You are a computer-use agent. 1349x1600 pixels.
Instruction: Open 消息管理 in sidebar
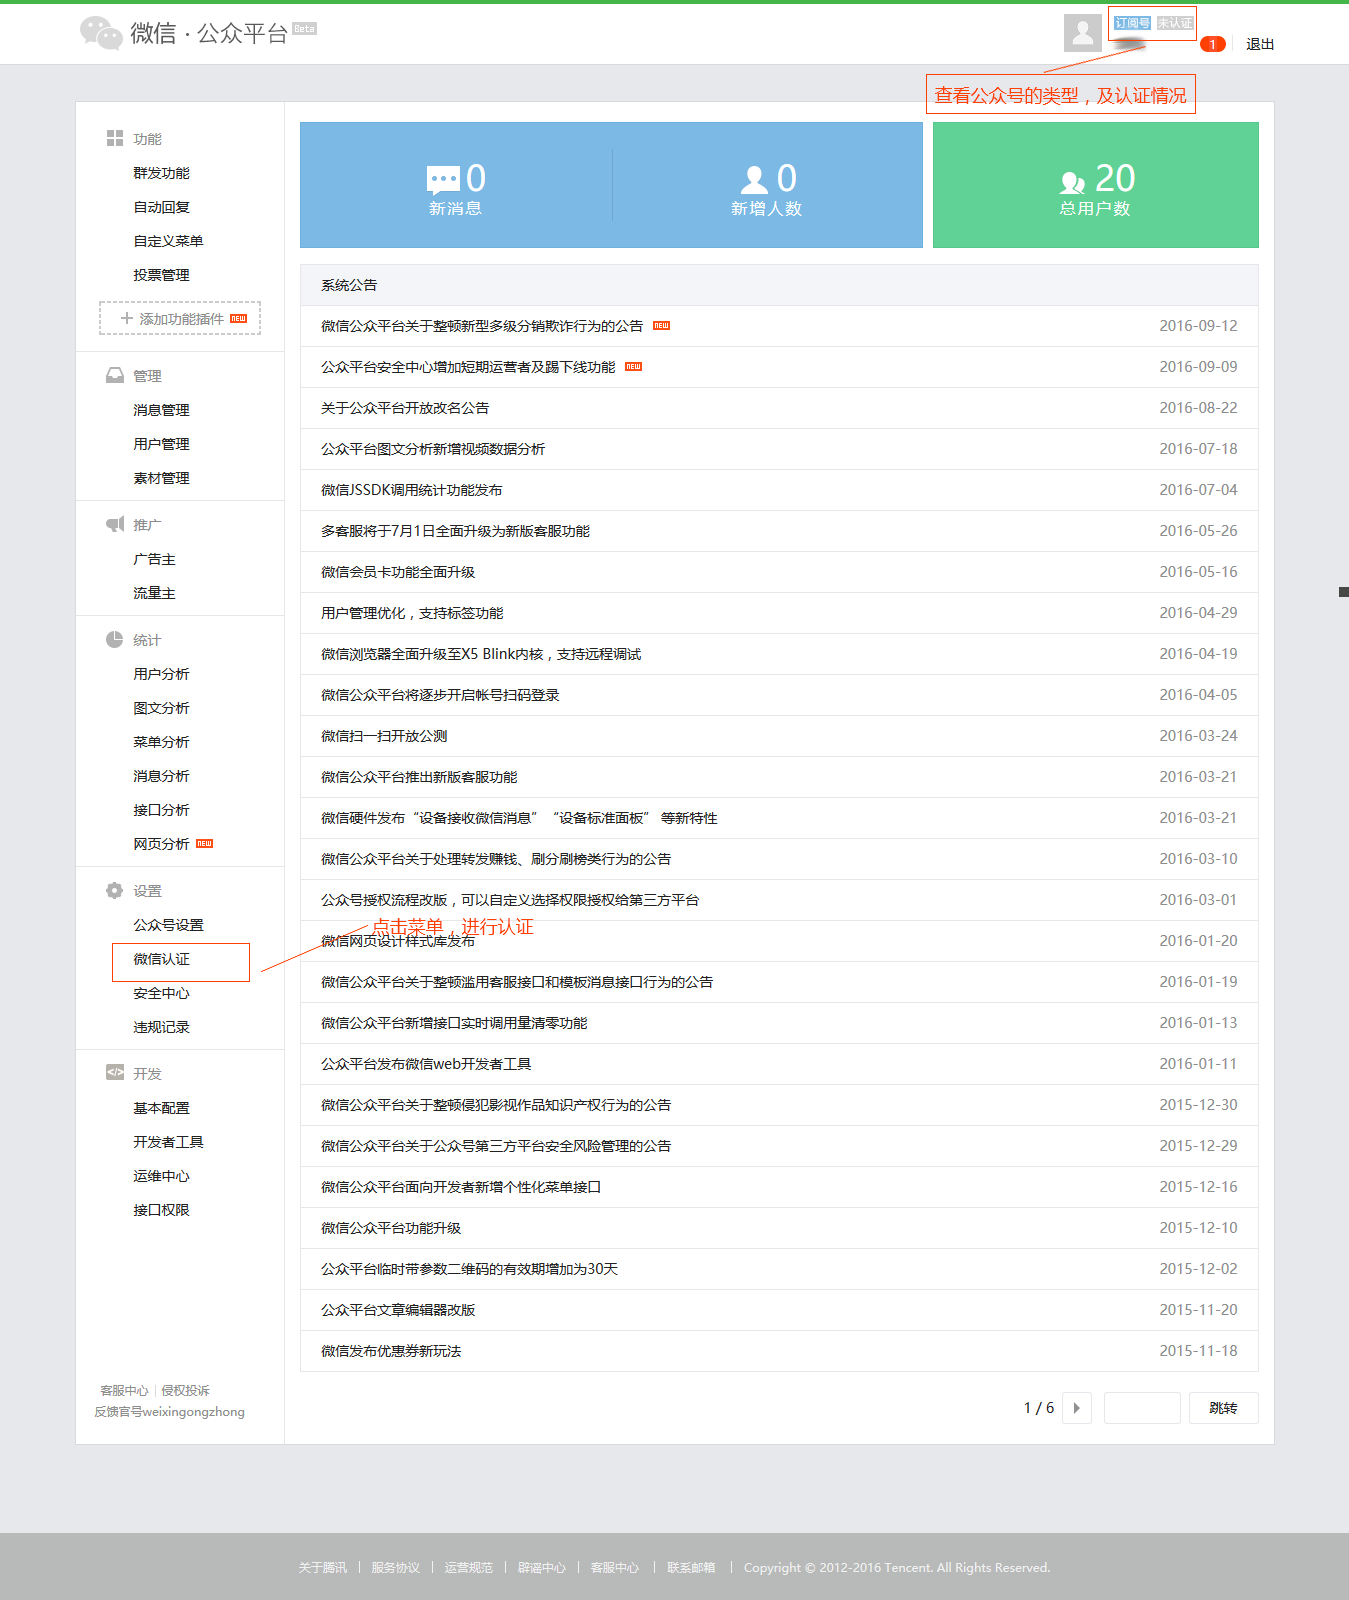click(161, 410)
